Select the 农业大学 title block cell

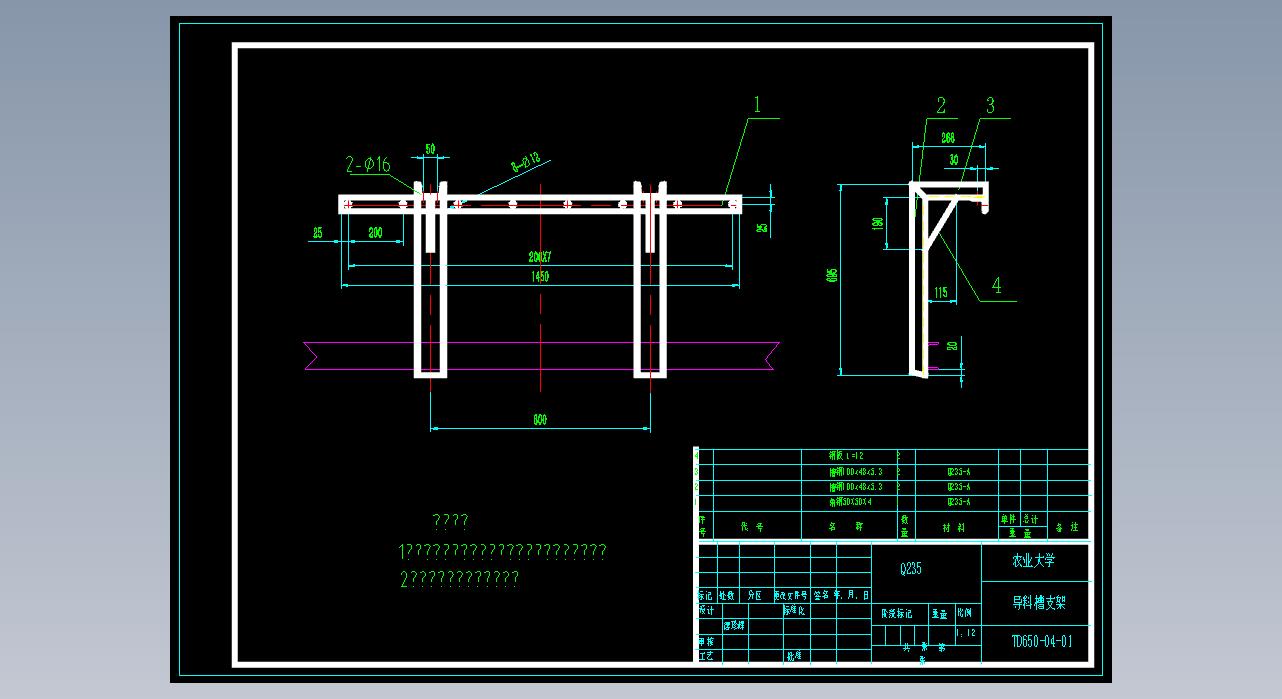tap(1034, 561)
